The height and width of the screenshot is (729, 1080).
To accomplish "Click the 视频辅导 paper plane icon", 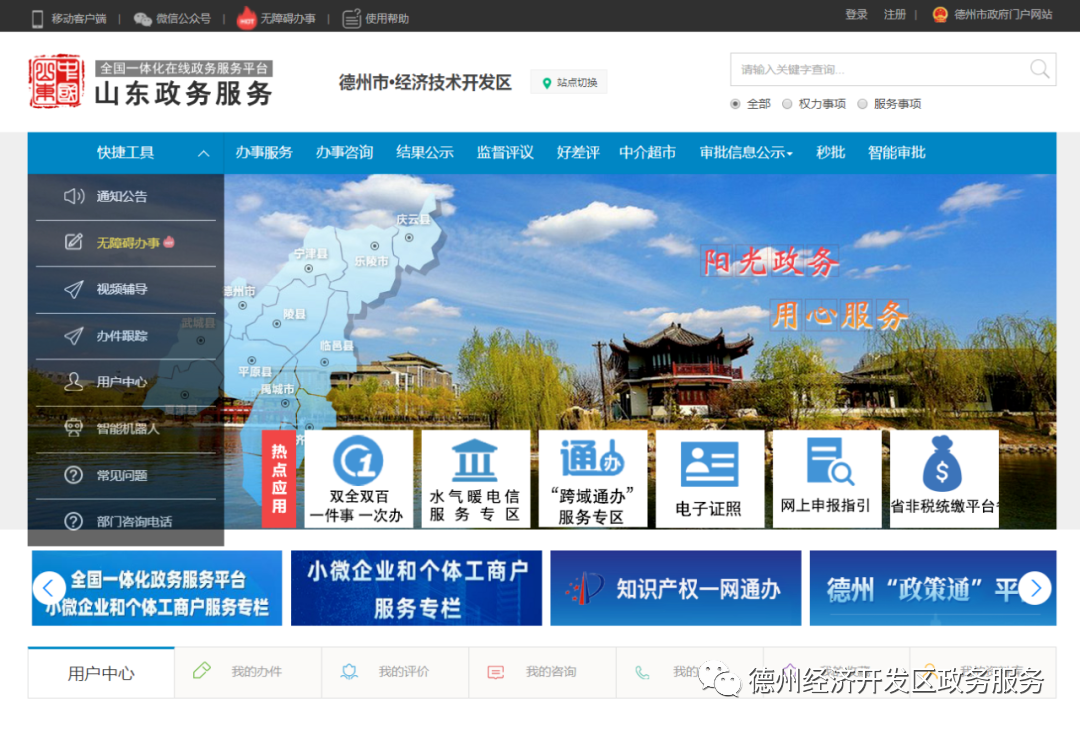I will tap(74, 289).
